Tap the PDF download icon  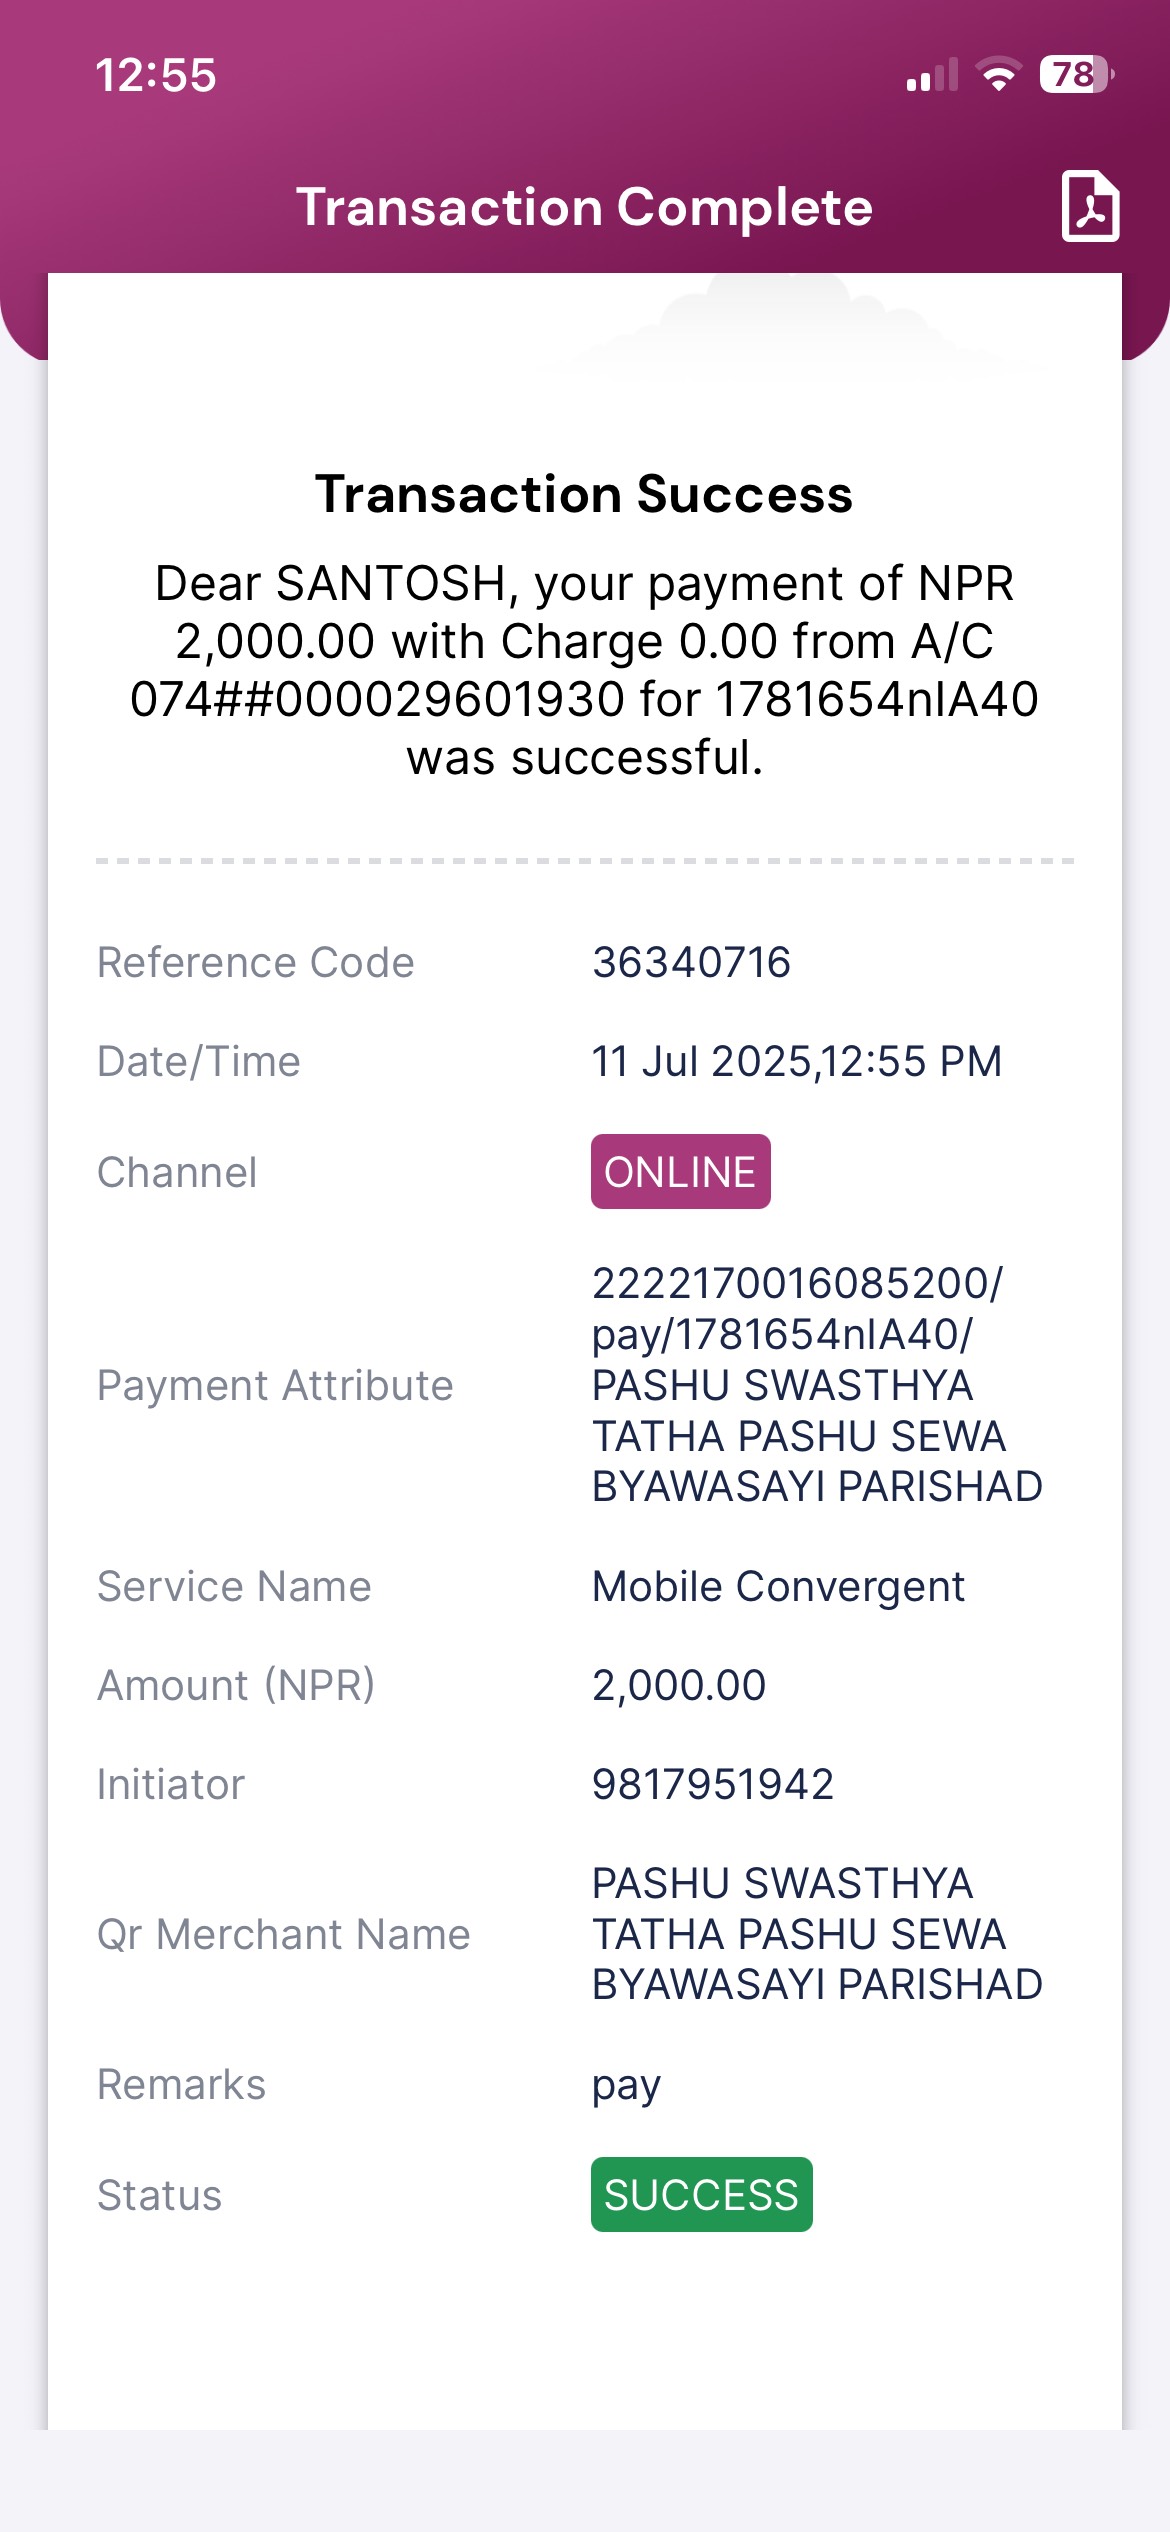click(x=1090, y=206)
